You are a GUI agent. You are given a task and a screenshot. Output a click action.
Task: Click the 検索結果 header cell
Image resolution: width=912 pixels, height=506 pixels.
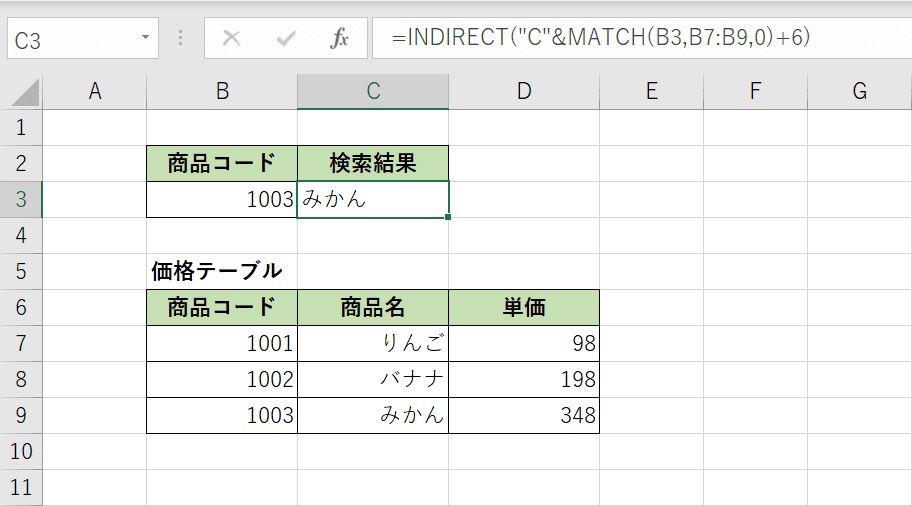click(x=373, y=163)
